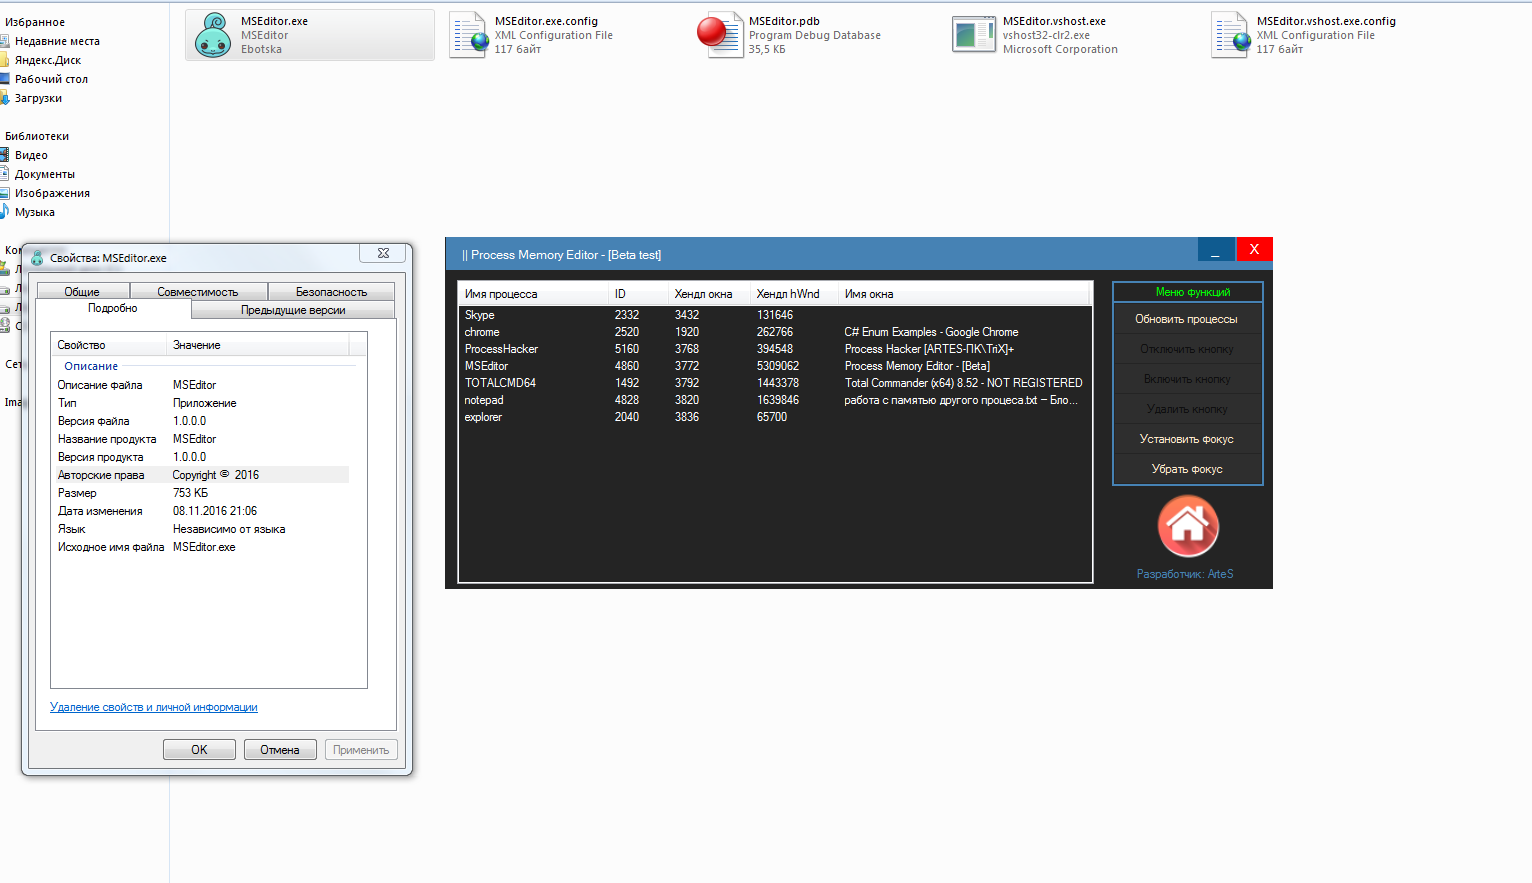
Task: Open Удаление свойств и личной информации link
Action: click(x=154, y=707)
